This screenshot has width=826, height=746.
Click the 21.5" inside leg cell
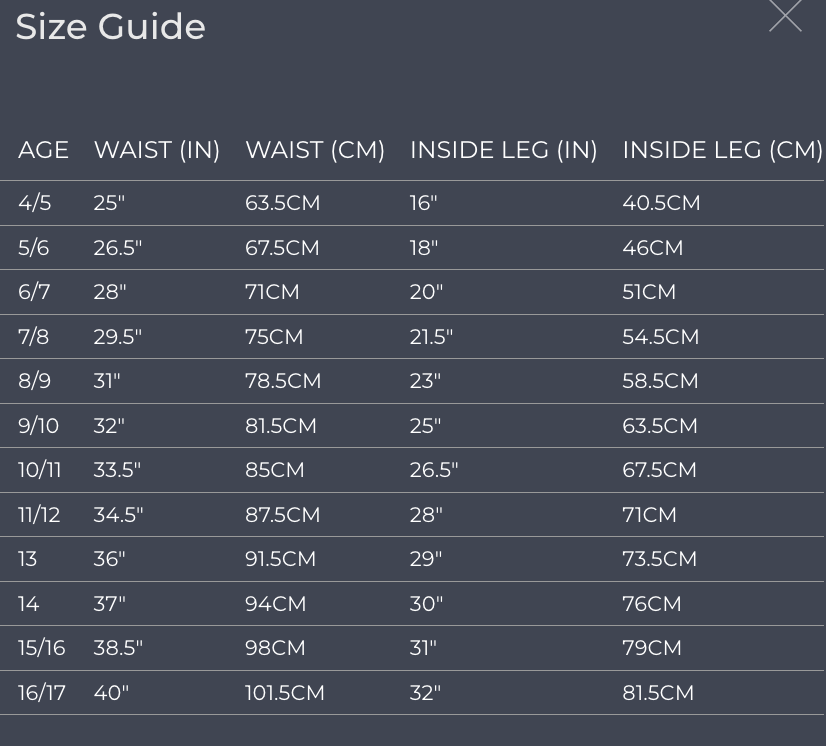tap(431, 337)
